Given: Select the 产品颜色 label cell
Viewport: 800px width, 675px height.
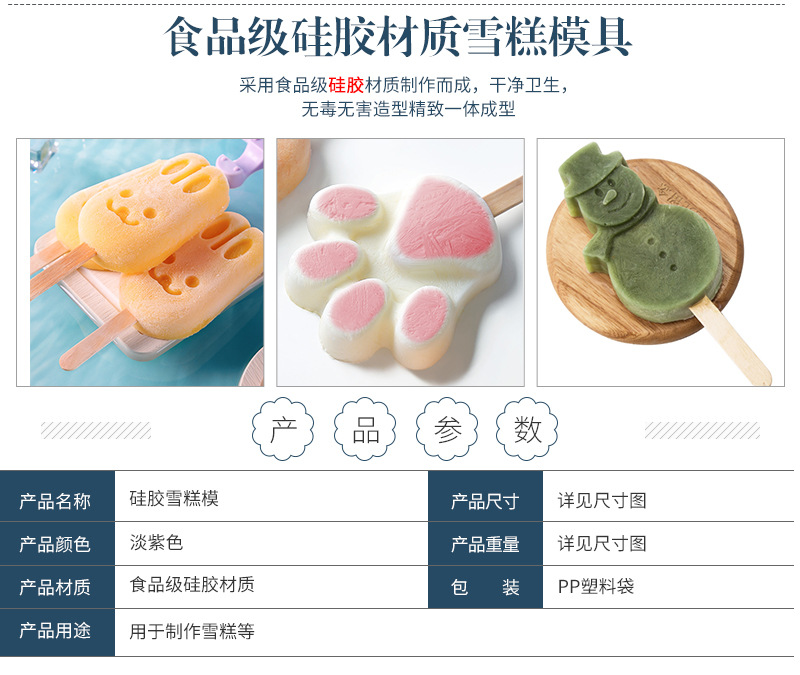Looking at the screenshot, I should 57,544.
